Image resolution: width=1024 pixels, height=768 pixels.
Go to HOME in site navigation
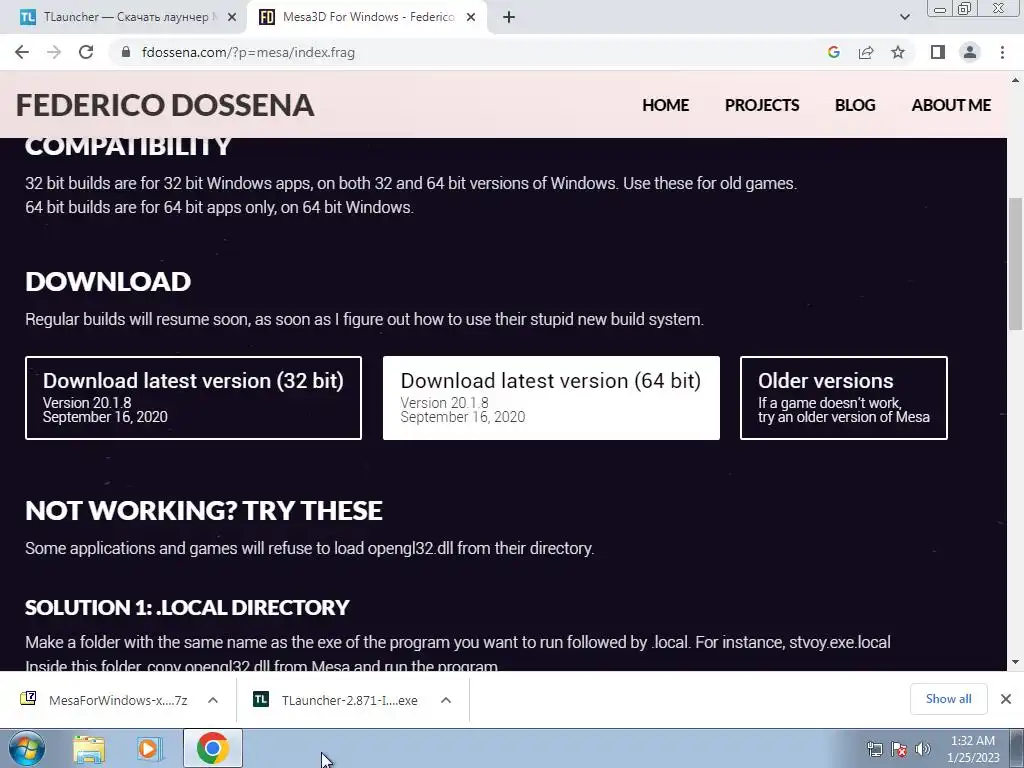pyautogui.click(x=665, y=105)
